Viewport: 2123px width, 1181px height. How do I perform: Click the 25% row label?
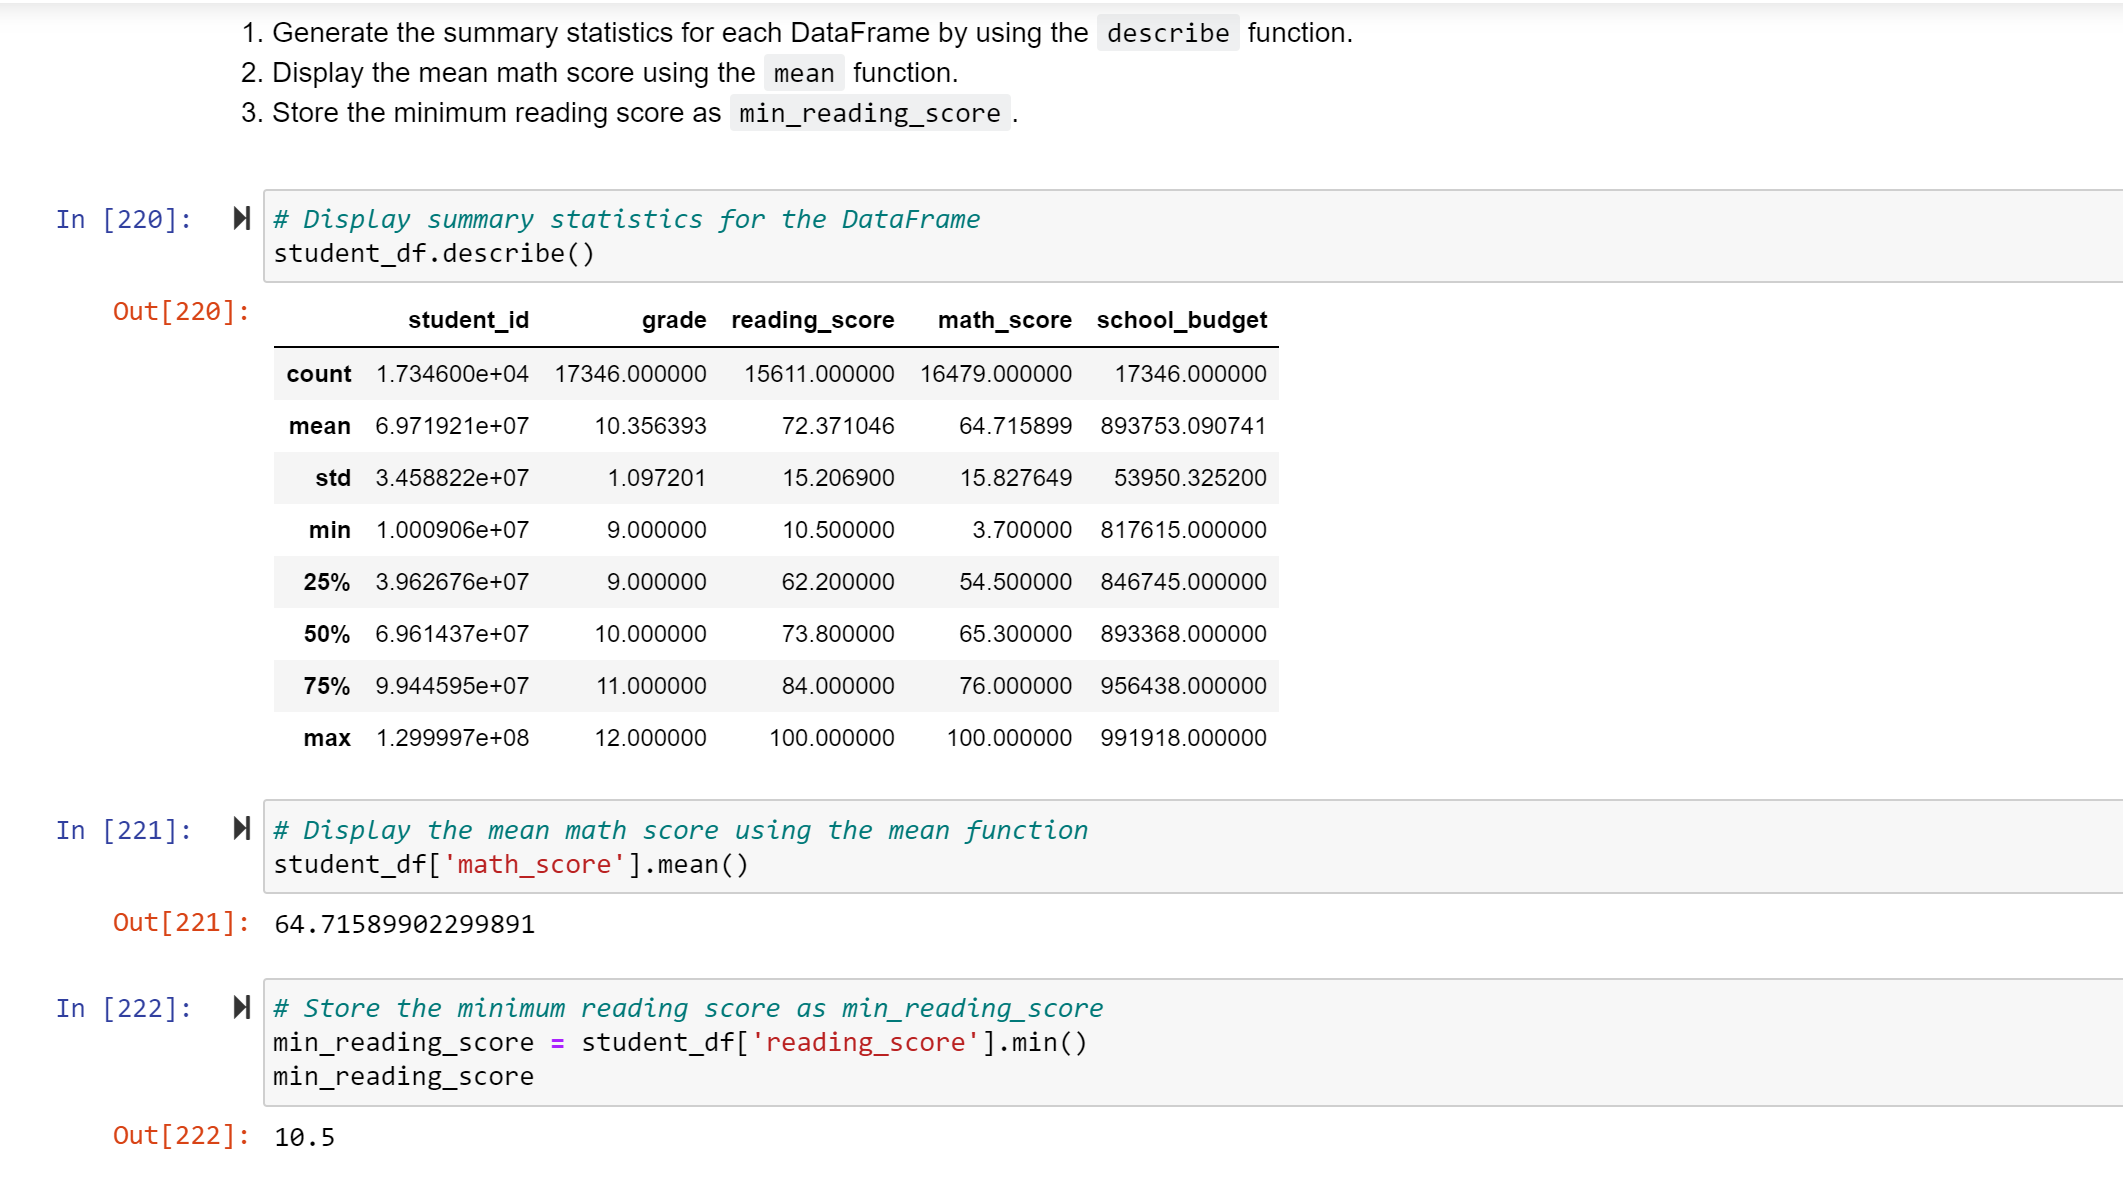coord(326,582)
